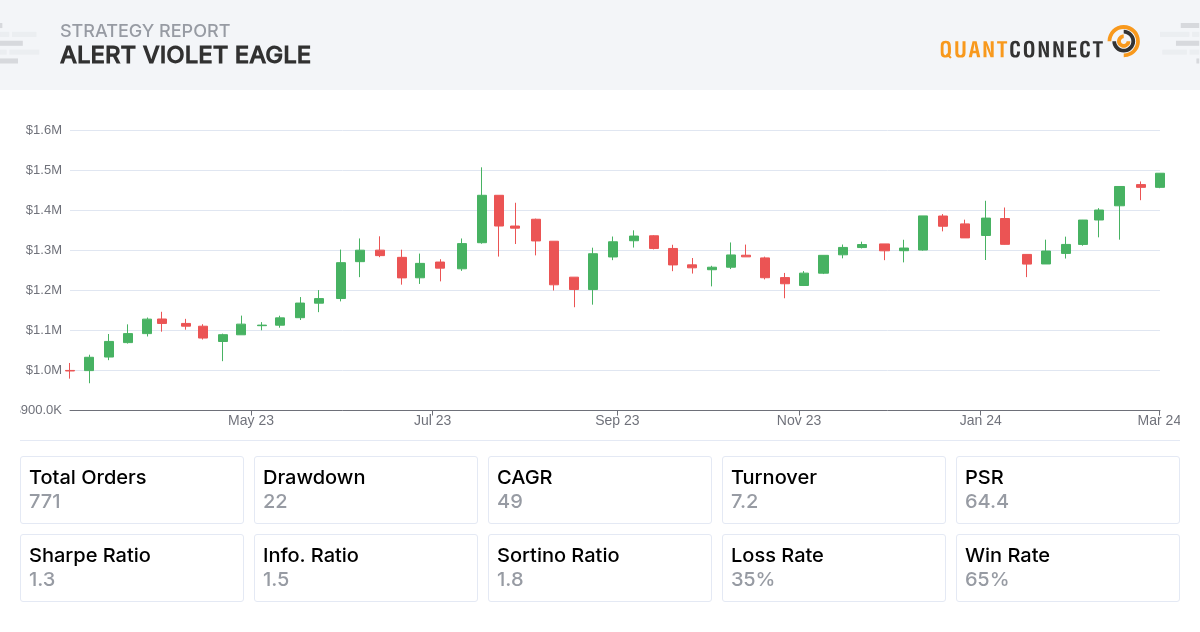
Task: Click the $1.5M y-axis label
Action: 44,170
